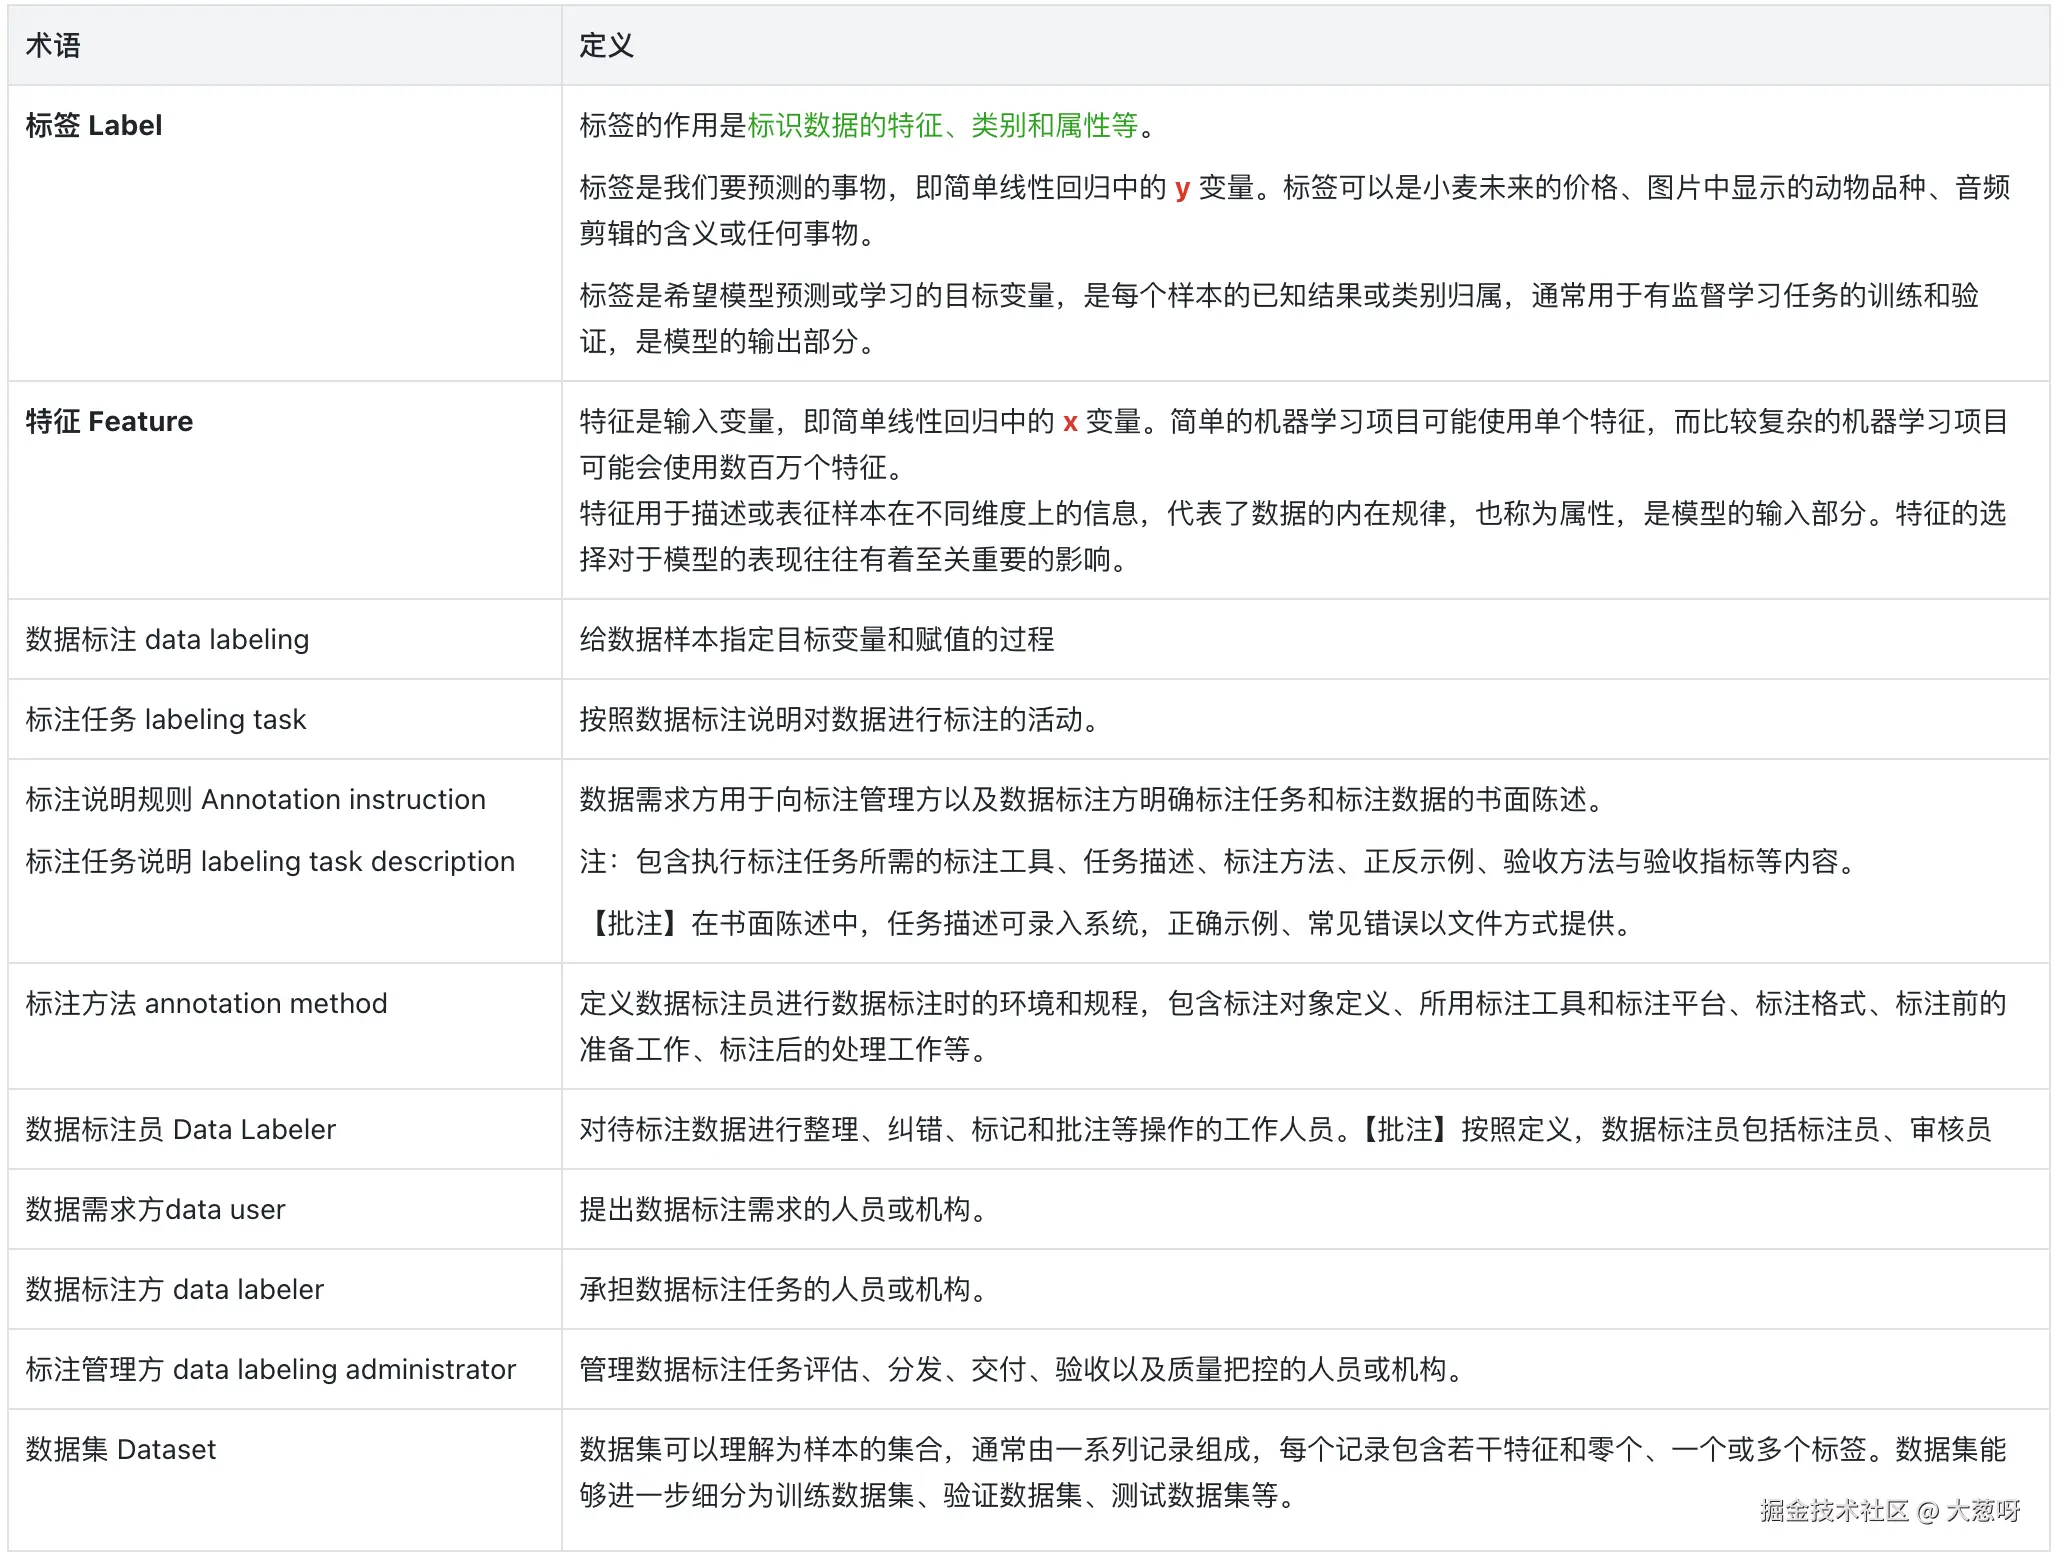This screenshot has width=2058, height=1562.
Task: Click the 【批注】 note in the annotation instruction definition
Action: coord(634,924)
